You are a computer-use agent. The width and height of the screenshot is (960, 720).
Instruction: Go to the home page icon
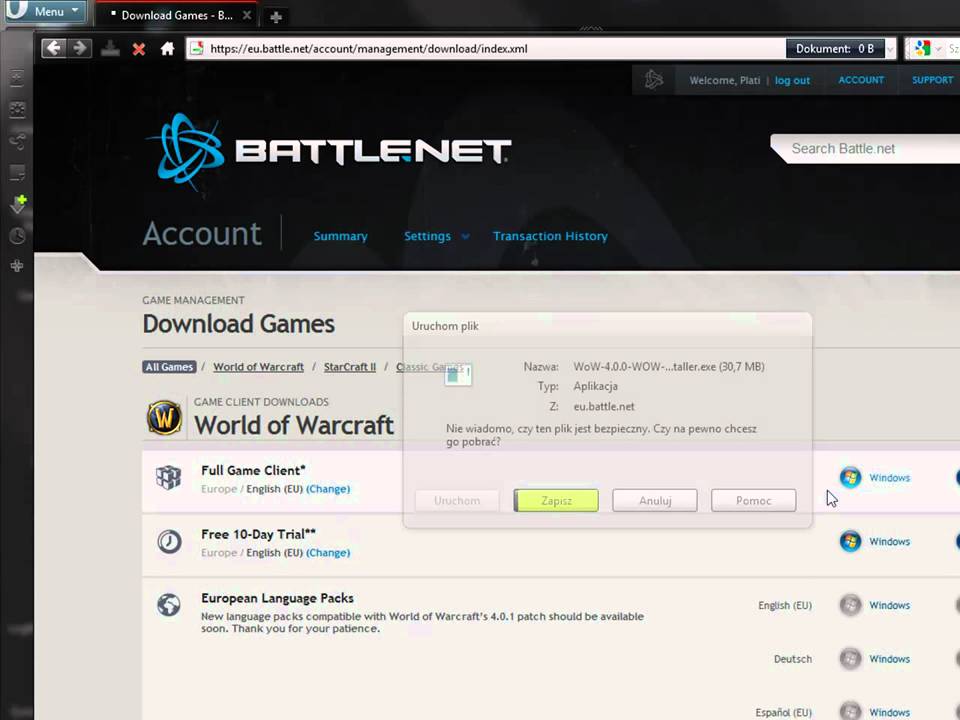coord(167,48)
